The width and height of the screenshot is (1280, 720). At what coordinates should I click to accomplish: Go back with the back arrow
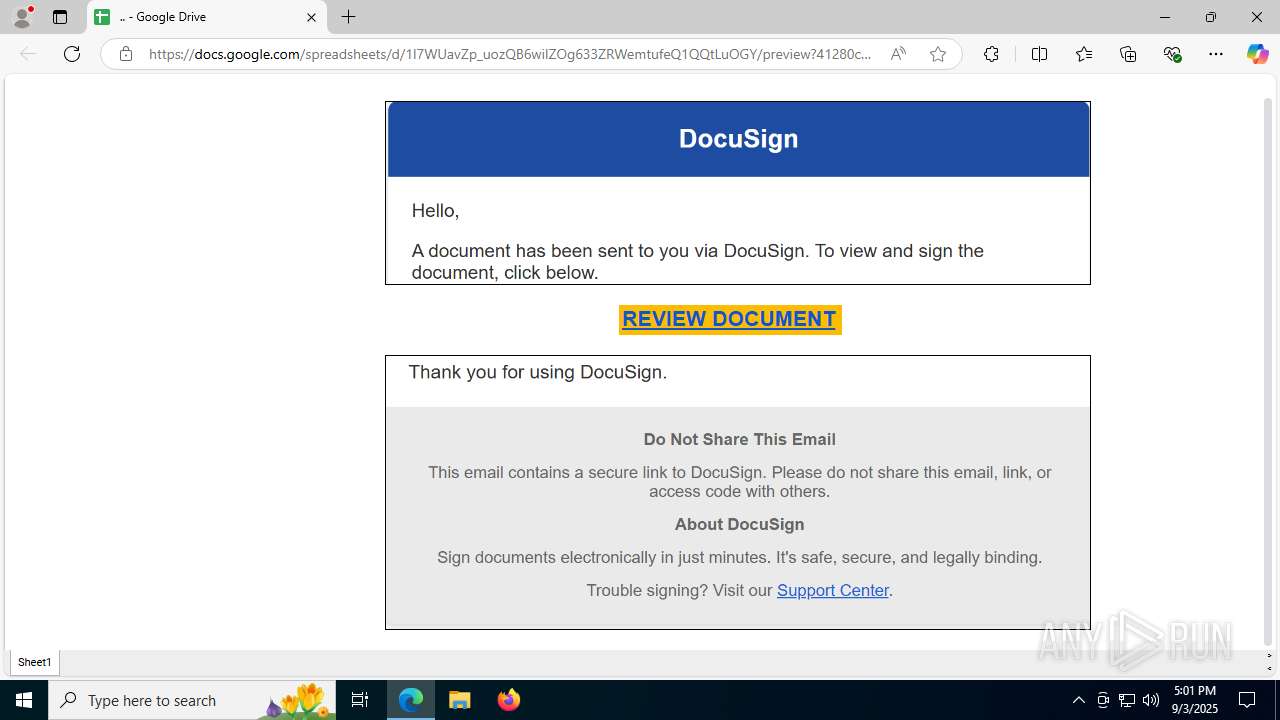click(28, 54)
